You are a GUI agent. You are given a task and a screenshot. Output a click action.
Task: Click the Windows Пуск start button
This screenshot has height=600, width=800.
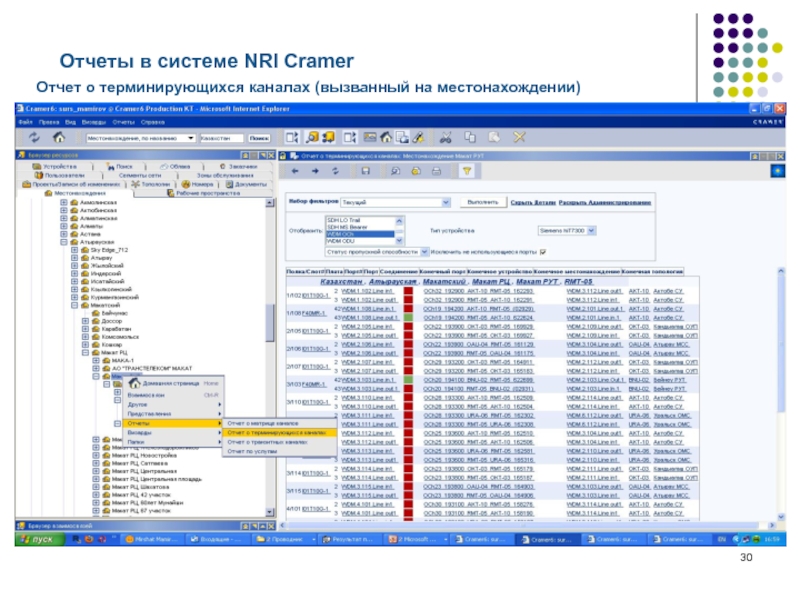click(x=33, y=538)
